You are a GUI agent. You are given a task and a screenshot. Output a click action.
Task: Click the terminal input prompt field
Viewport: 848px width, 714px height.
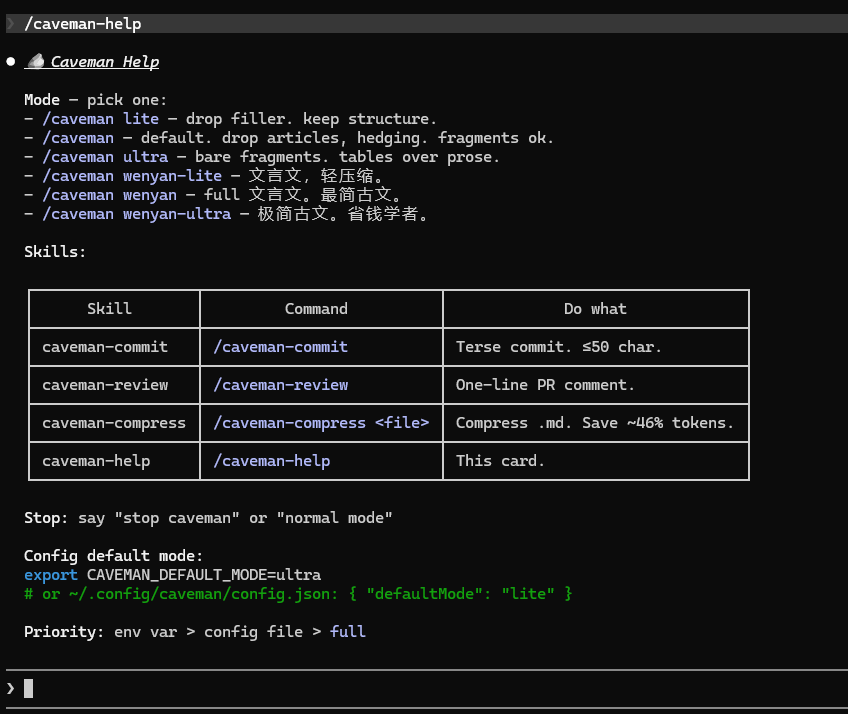pyautogui.click(x=427, y=689)
